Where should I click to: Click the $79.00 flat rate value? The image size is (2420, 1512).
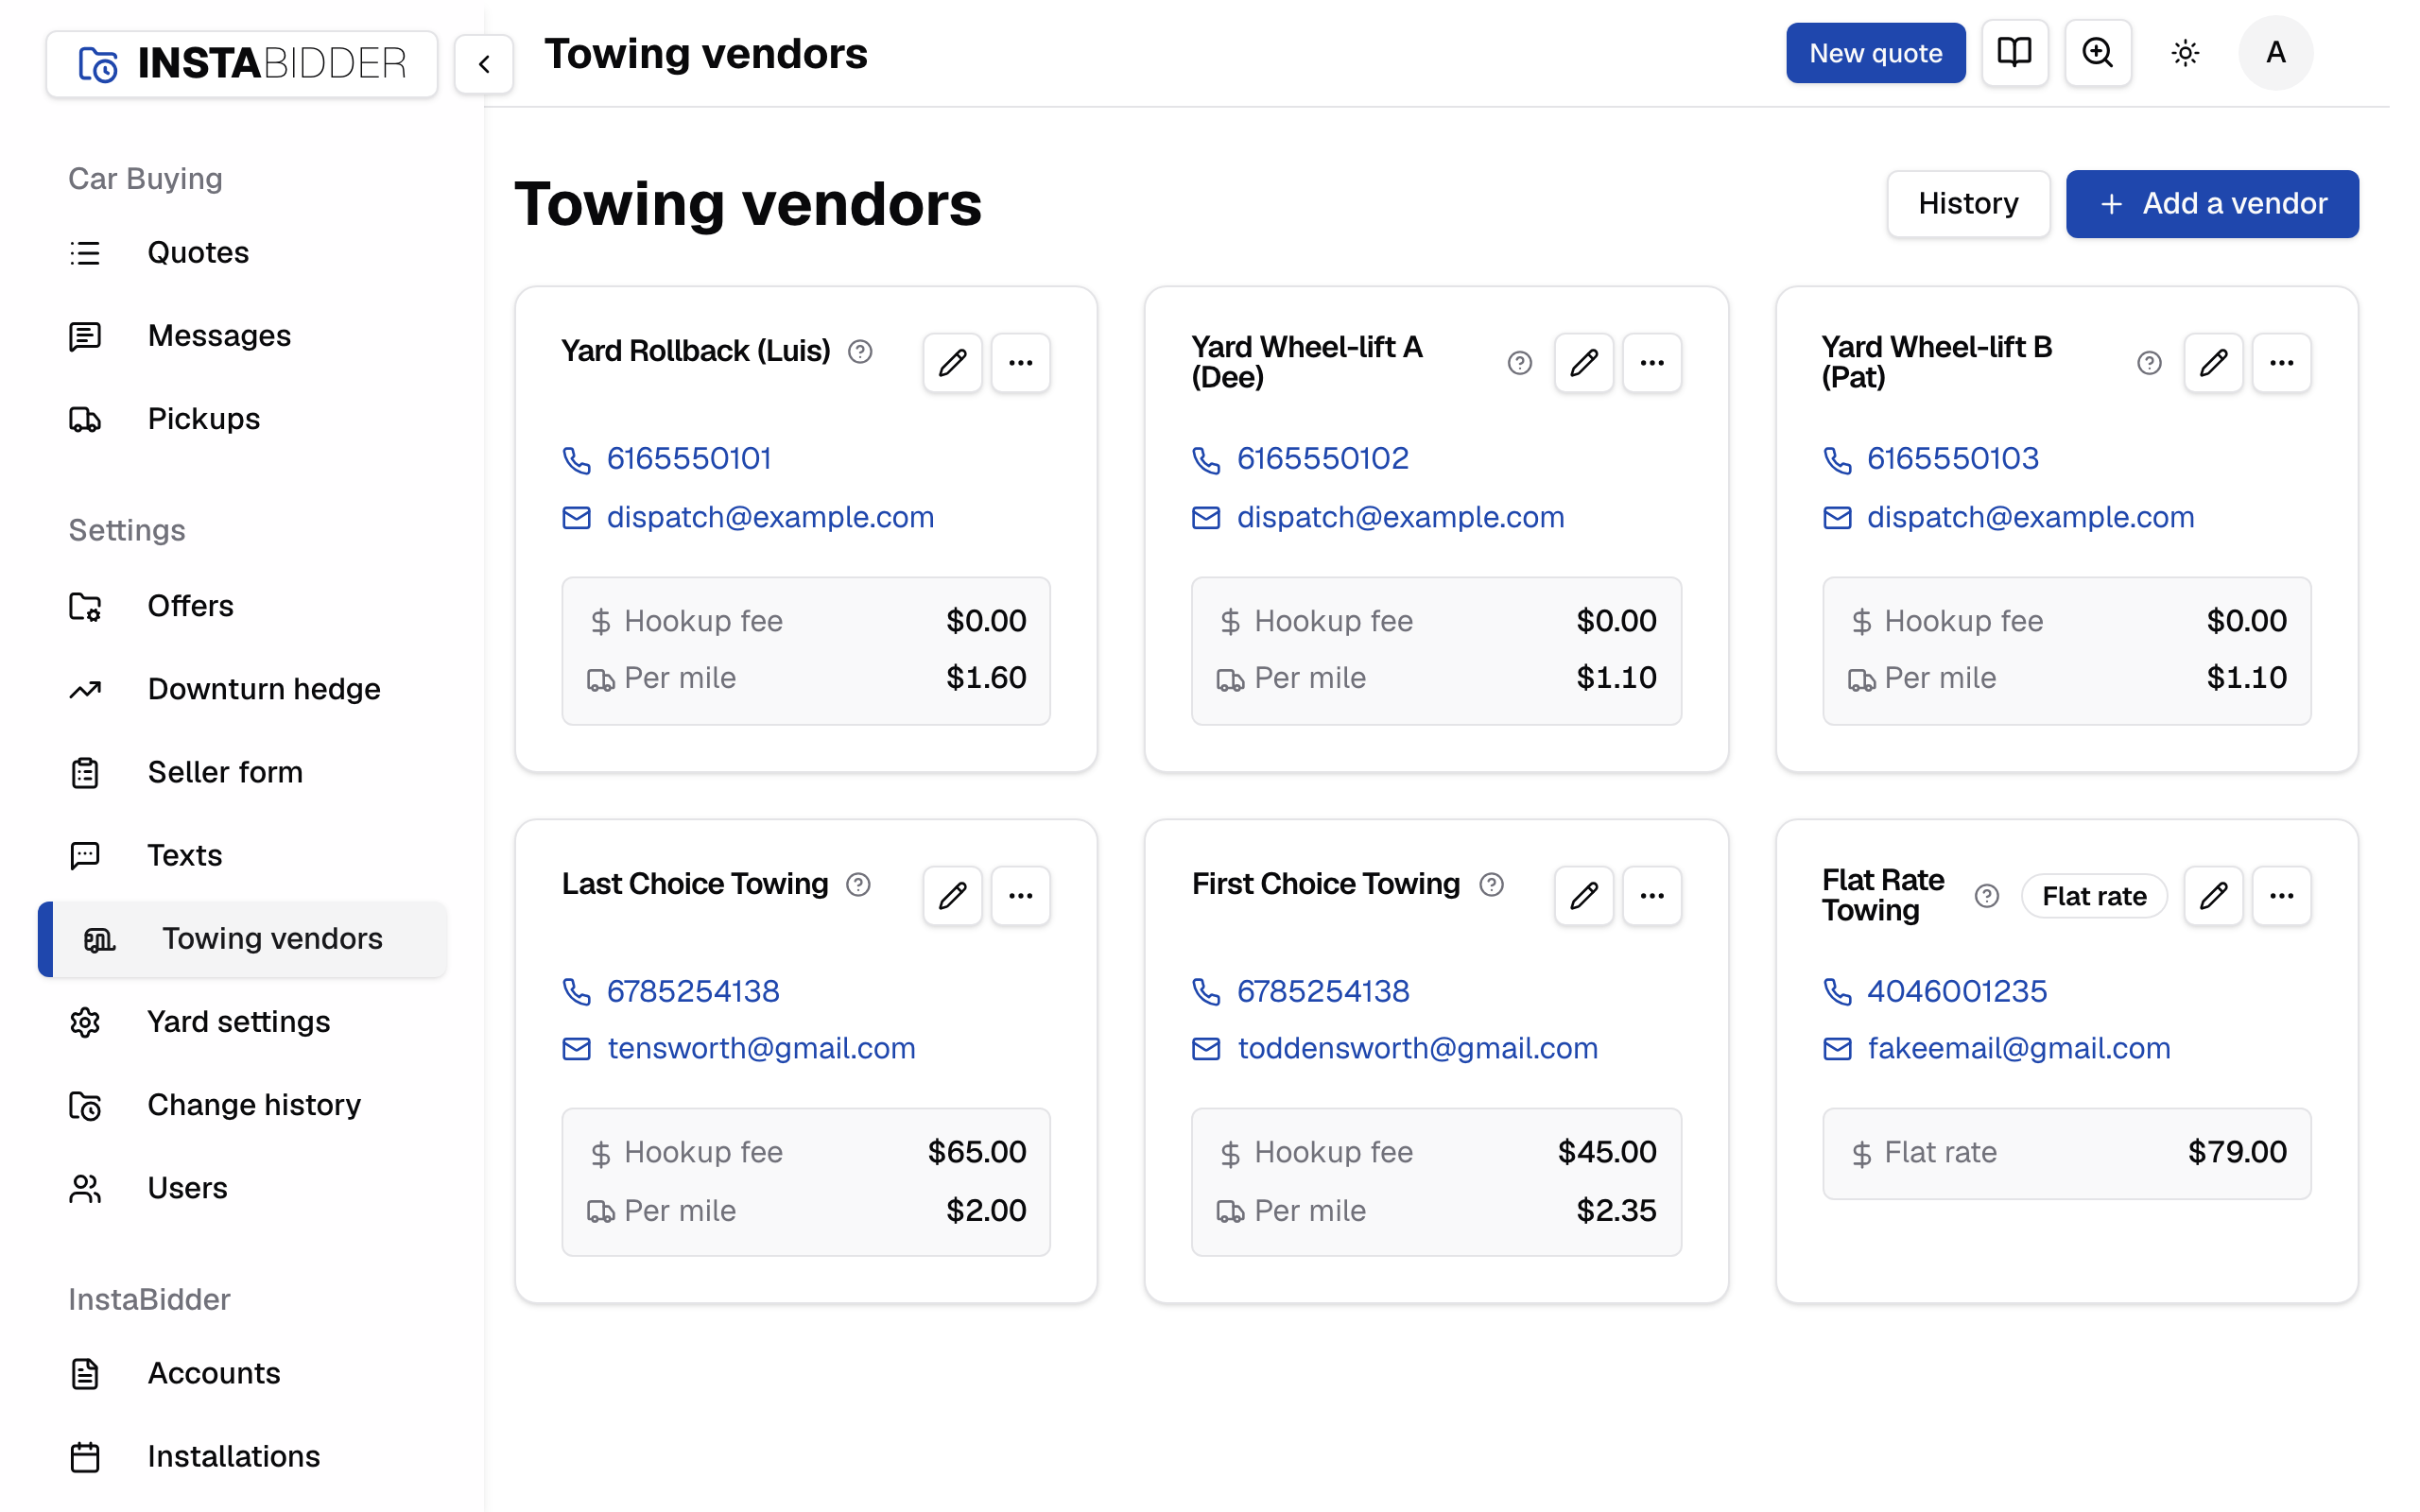click(x=2237, y=1152)
